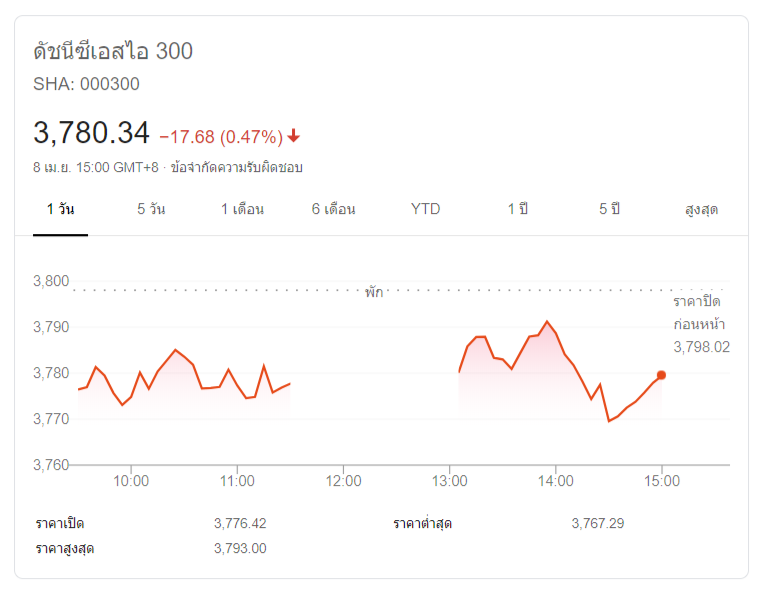Click the red endpoint dot on chart
The height and width of the screenshot is (590, 761).
click(661, 375)
